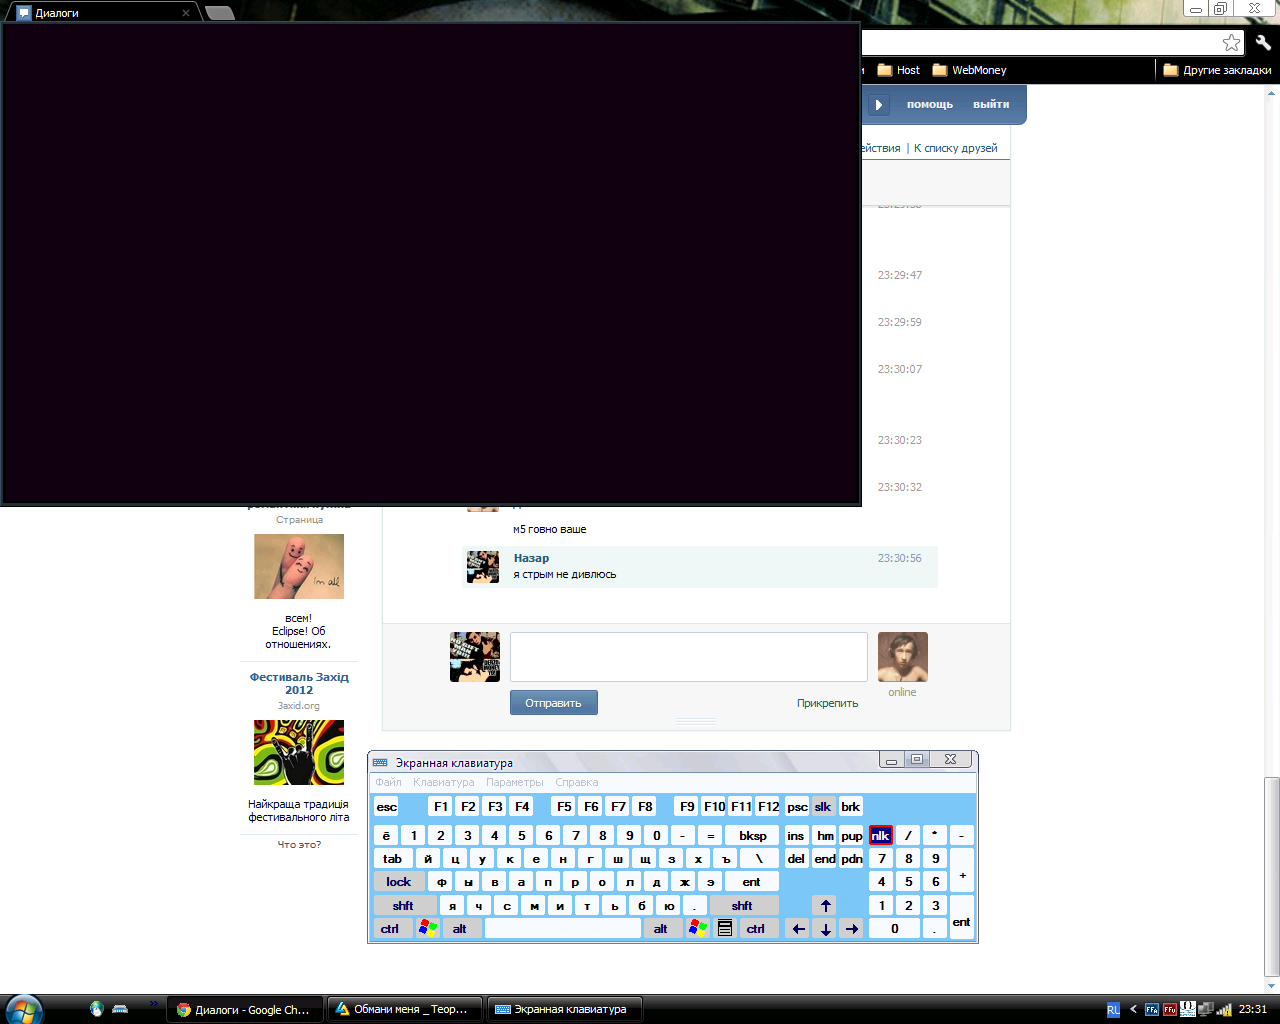Click the music play button in header
Screen dimensions: 1280x1024
pos(878,105)
